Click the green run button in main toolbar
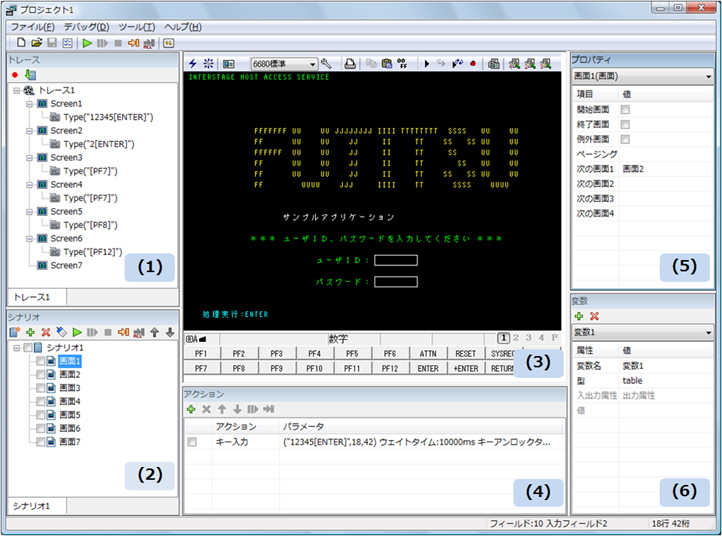This screenshot has width=722, height=536. coord(87,43)
